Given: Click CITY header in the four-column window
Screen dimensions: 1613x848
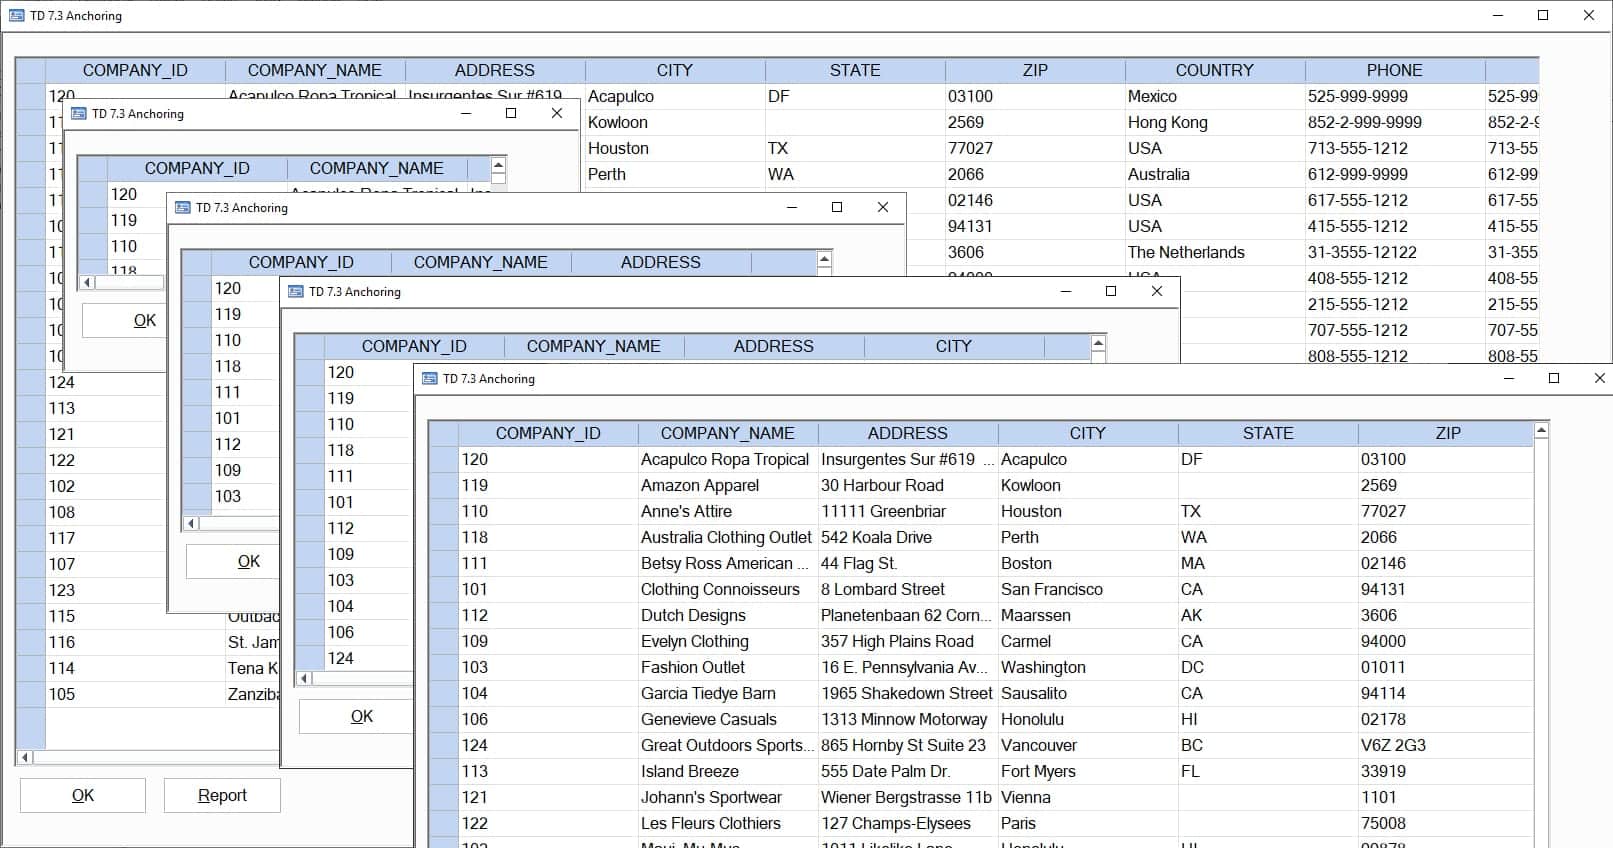Looking at the screenshot, I should pyautogui.click(x=953, y=346).
